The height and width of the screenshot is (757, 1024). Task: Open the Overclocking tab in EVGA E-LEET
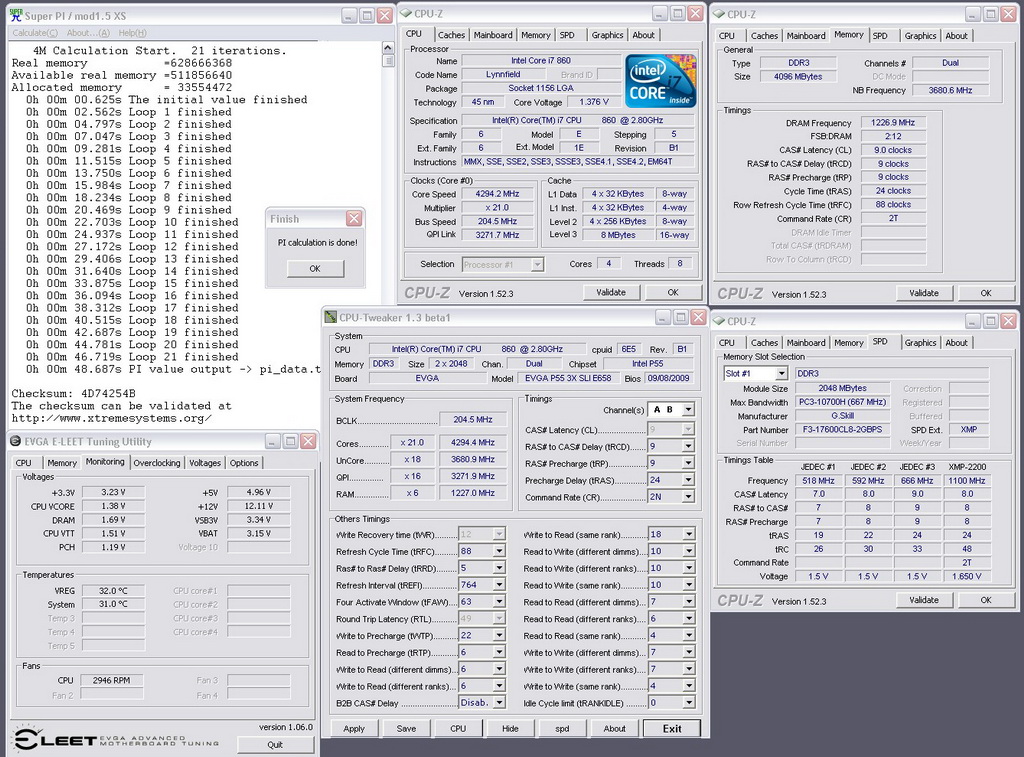157,462
